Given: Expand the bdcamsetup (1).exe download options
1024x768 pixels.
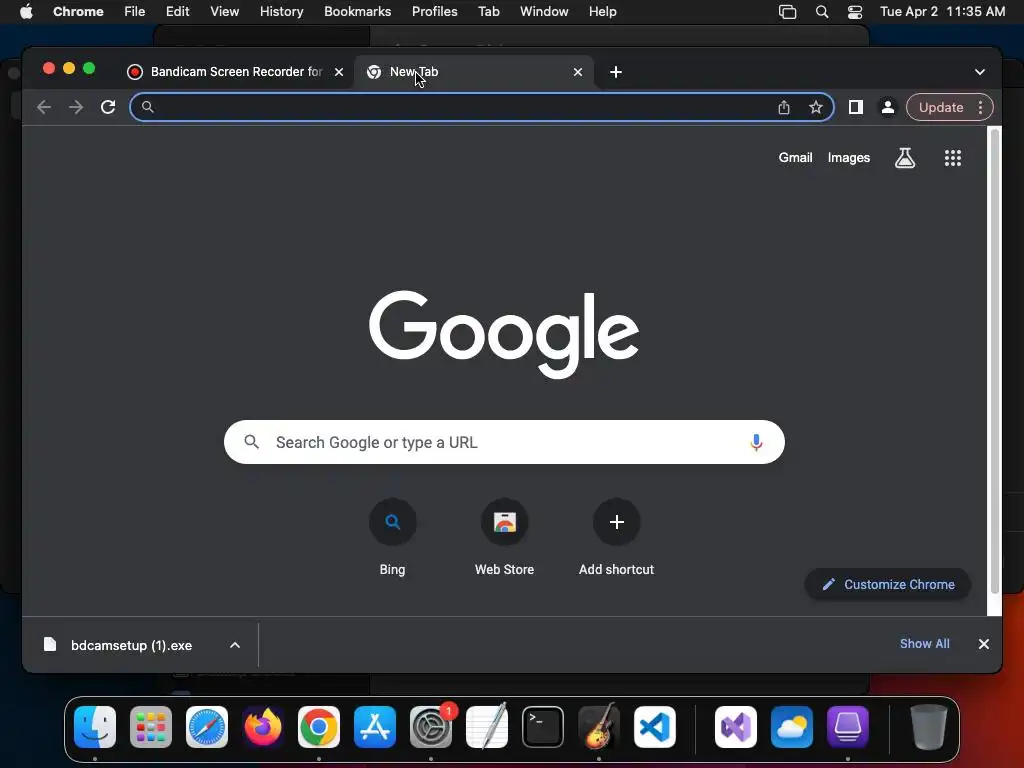Looking at the screenshot, I should pyautogui.click(x=235, y=645).
